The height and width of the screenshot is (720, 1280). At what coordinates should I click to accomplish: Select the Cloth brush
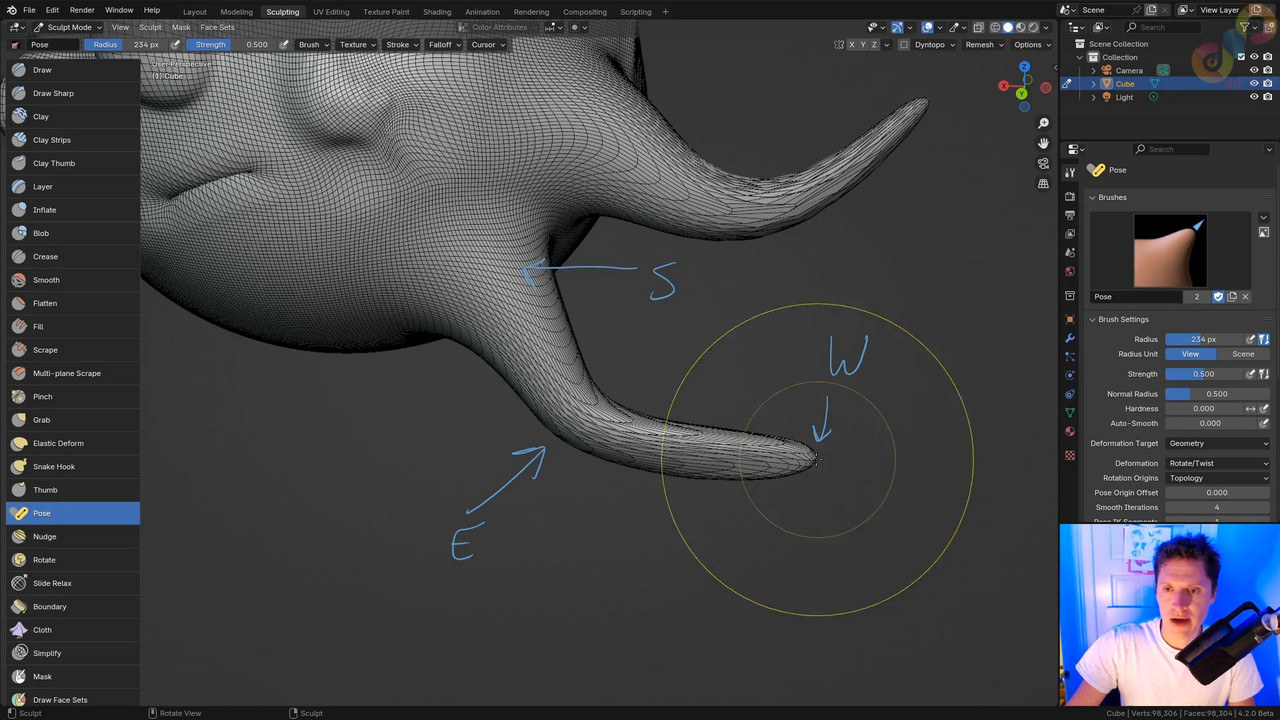click(x=72, y=630)
